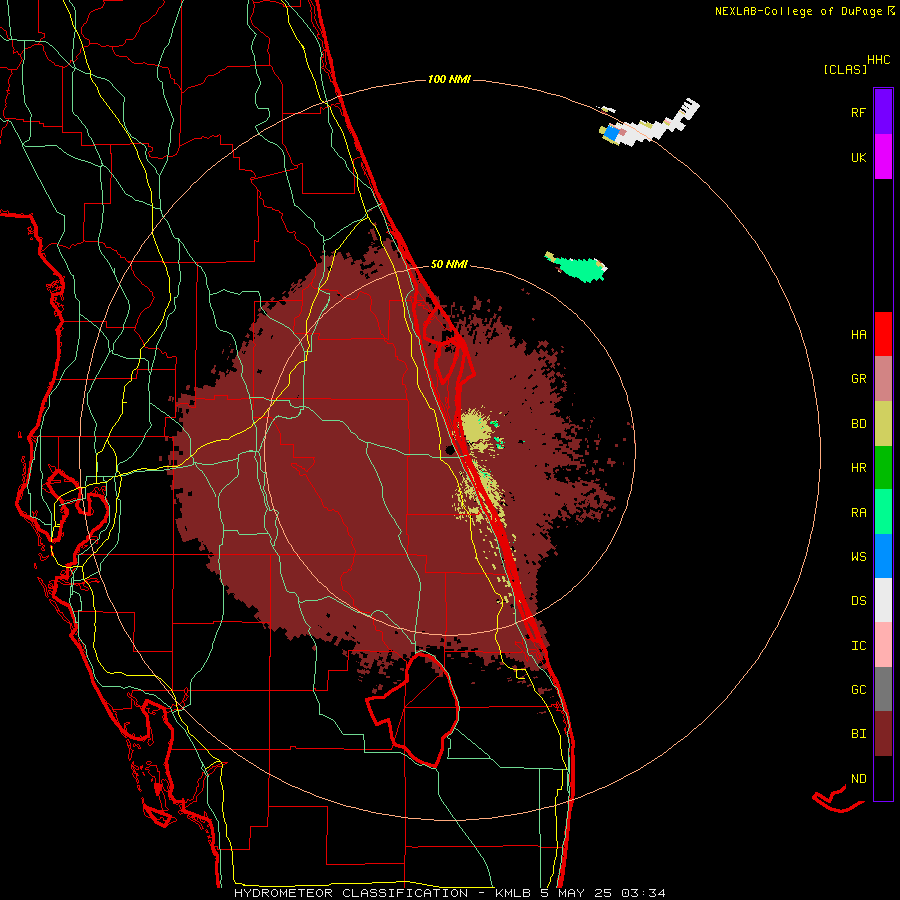Click the BD legend label
The height and width of the screenshot is (900, 900).
tap(858, 424)
